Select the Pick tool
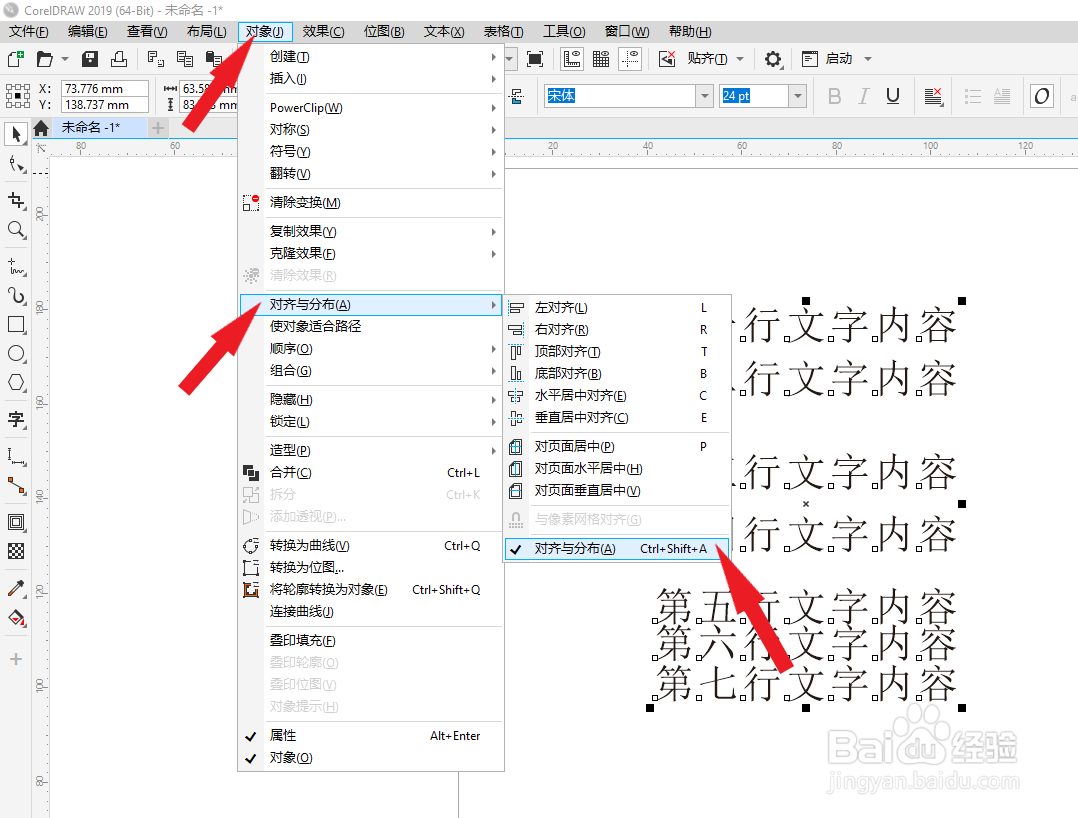Image resolution: width=1078 pixels, height=818 pixels. click(x=15, y=134)
